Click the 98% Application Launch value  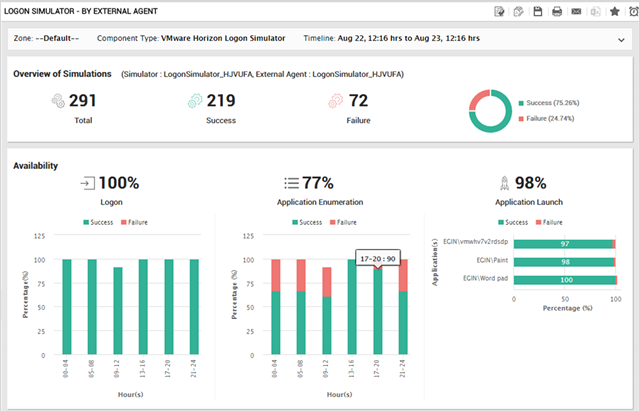point(531,183)
